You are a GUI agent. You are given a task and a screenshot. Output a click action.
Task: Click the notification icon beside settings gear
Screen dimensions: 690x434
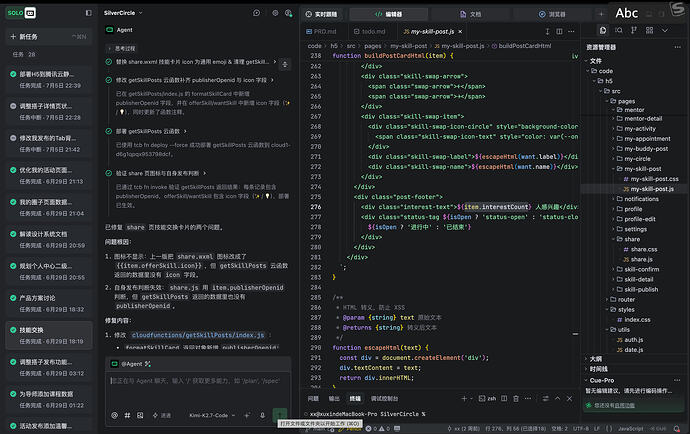click(x=288, y=13)
